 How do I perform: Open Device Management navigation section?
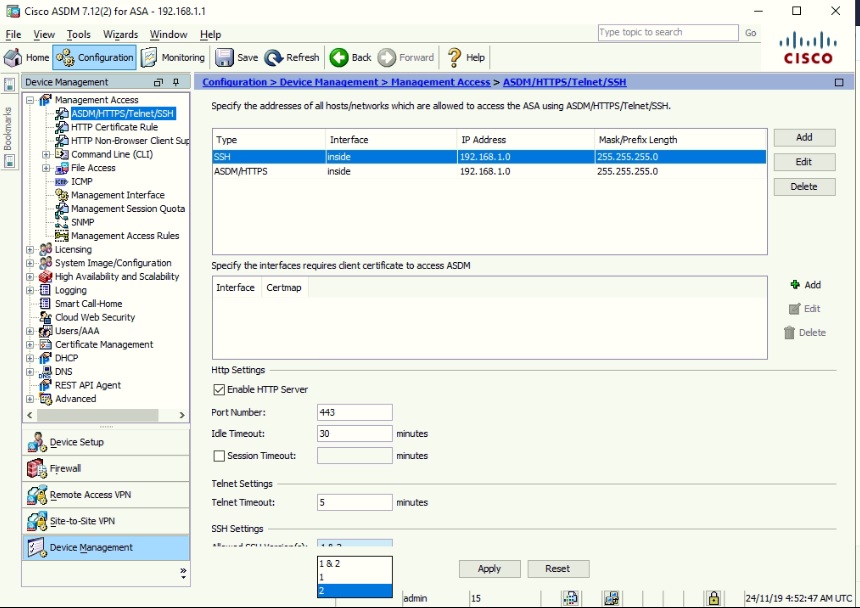click(106, 547)
